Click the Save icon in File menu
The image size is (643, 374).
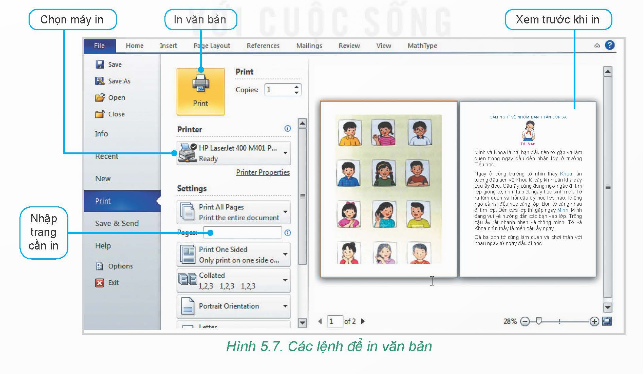[100, 64]
